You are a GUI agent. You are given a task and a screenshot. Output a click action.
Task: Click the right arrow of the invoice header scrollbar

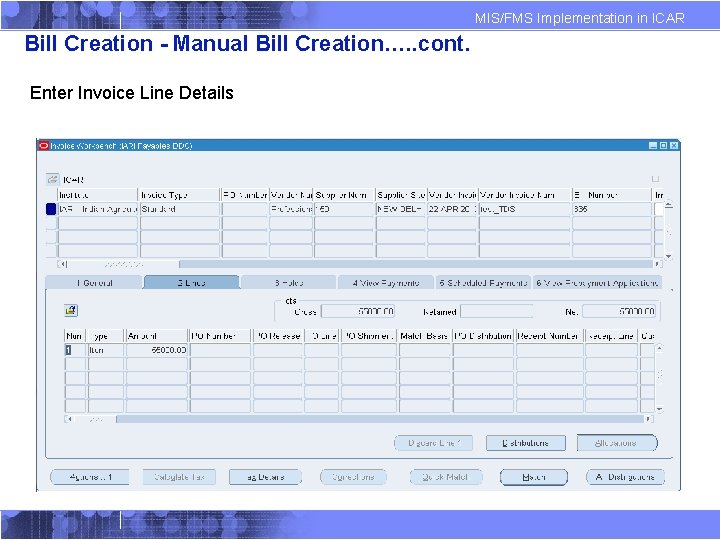658,264
